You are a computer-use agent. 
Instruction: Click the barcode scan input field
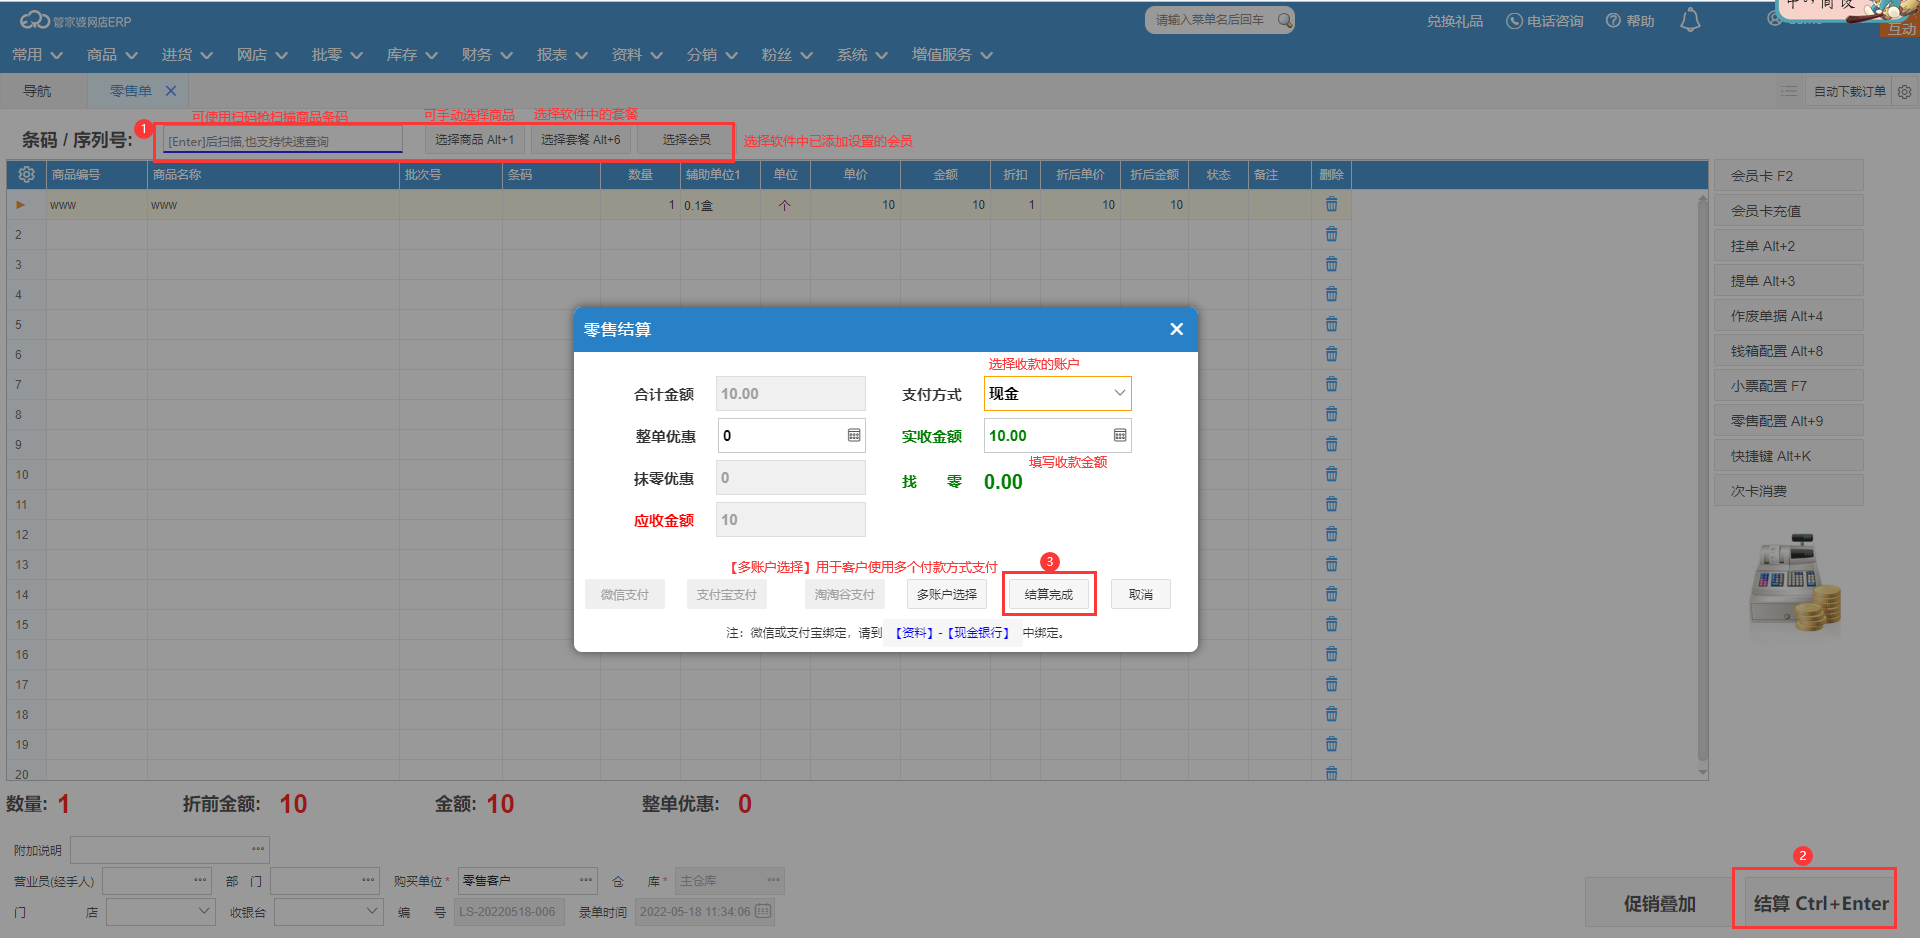point(283,141)
